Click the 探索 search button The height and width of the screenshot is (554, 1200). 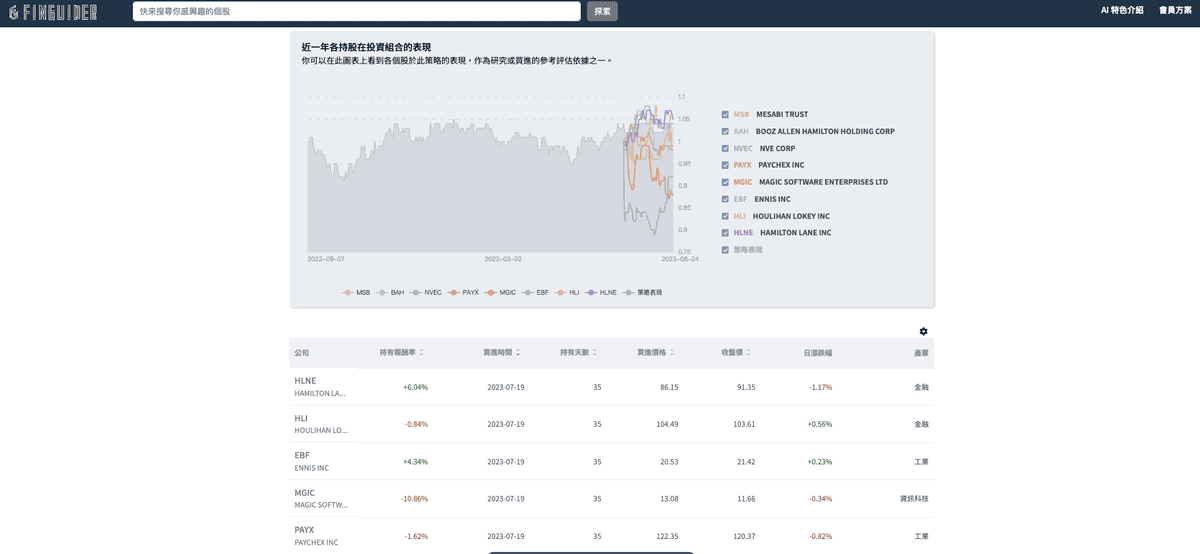602,11
